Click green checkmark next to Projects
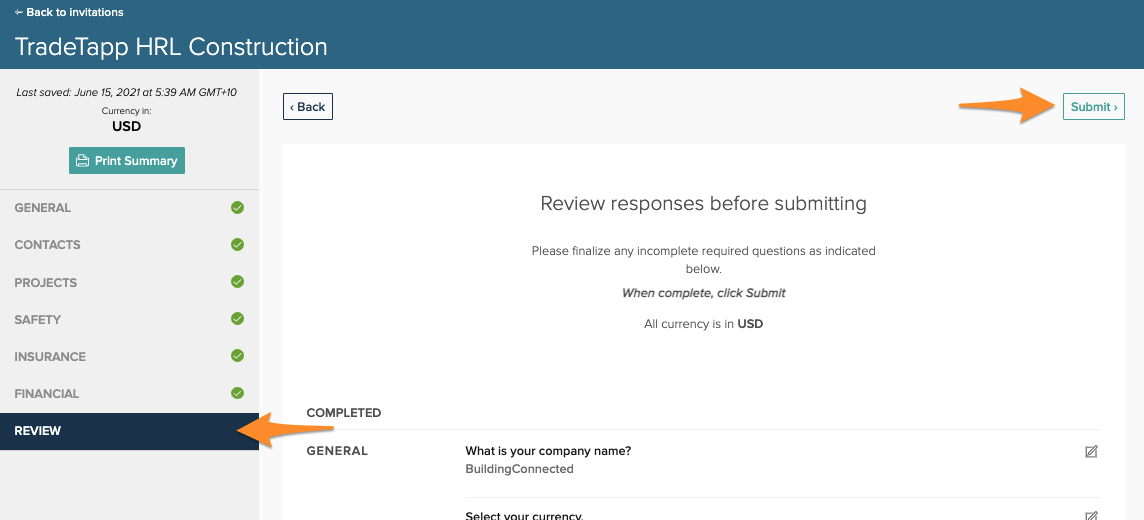The height and width of the screenshot is (520, 1144). pyautogui.click(x=237, y=282)
